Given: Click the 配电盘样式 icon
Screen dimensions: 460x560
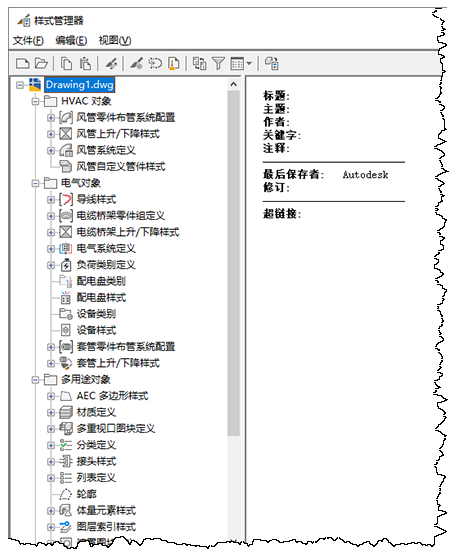Looking at the screenshot, I should 66,298.
